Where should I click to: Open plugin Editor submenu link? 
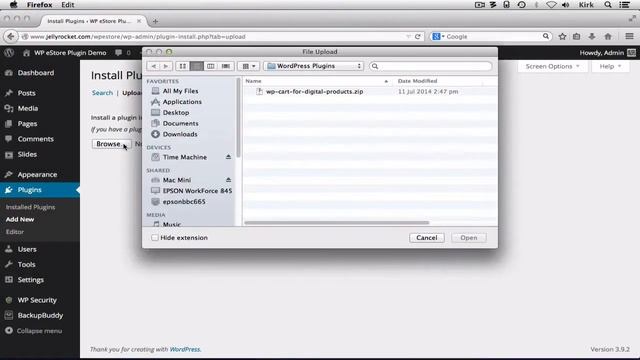[x=15, y=232]
